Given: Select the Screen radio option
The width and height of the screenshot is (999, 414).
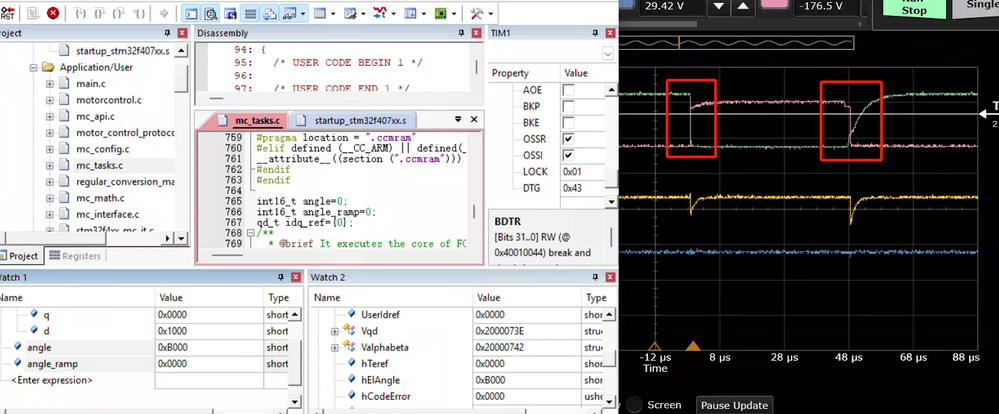Looking at the screenshot, I should tap(634, 405).
